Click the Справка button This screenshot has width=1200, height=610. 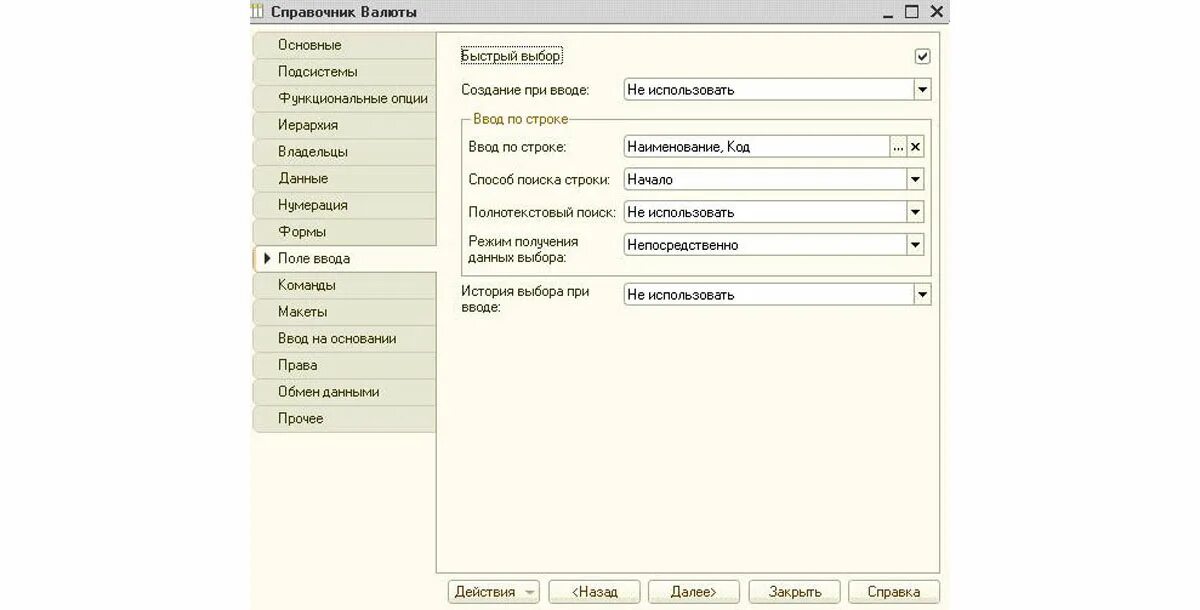point(894,592)
